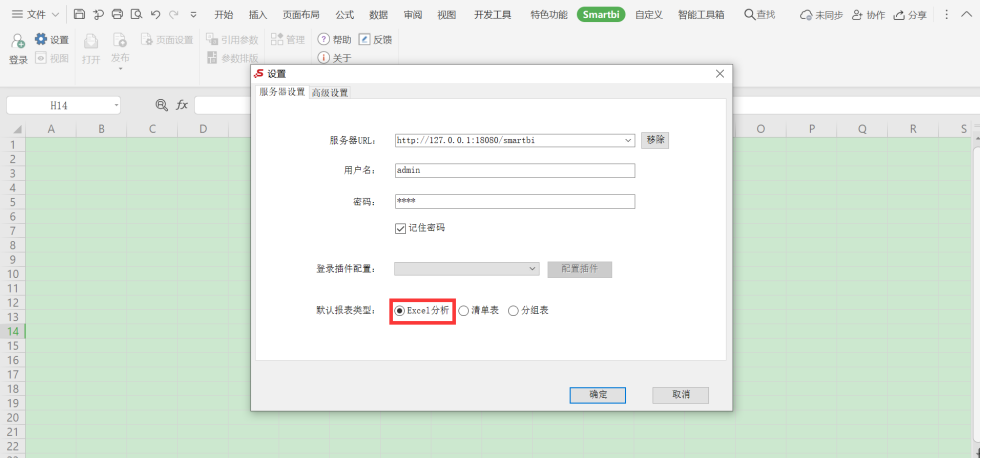Collapse the ribbon with the up chevron
This screenshot has width=981, height=458.
point(966,14)
